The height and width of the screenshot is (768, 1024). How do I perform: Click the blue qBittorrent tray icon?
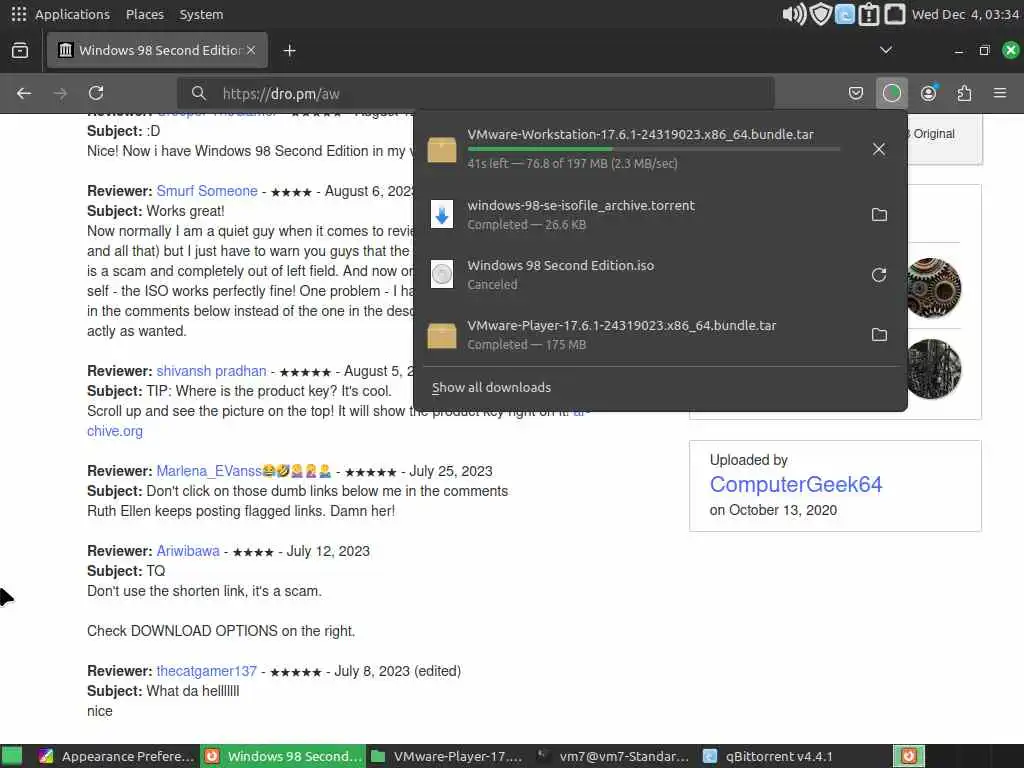point(844,14)
